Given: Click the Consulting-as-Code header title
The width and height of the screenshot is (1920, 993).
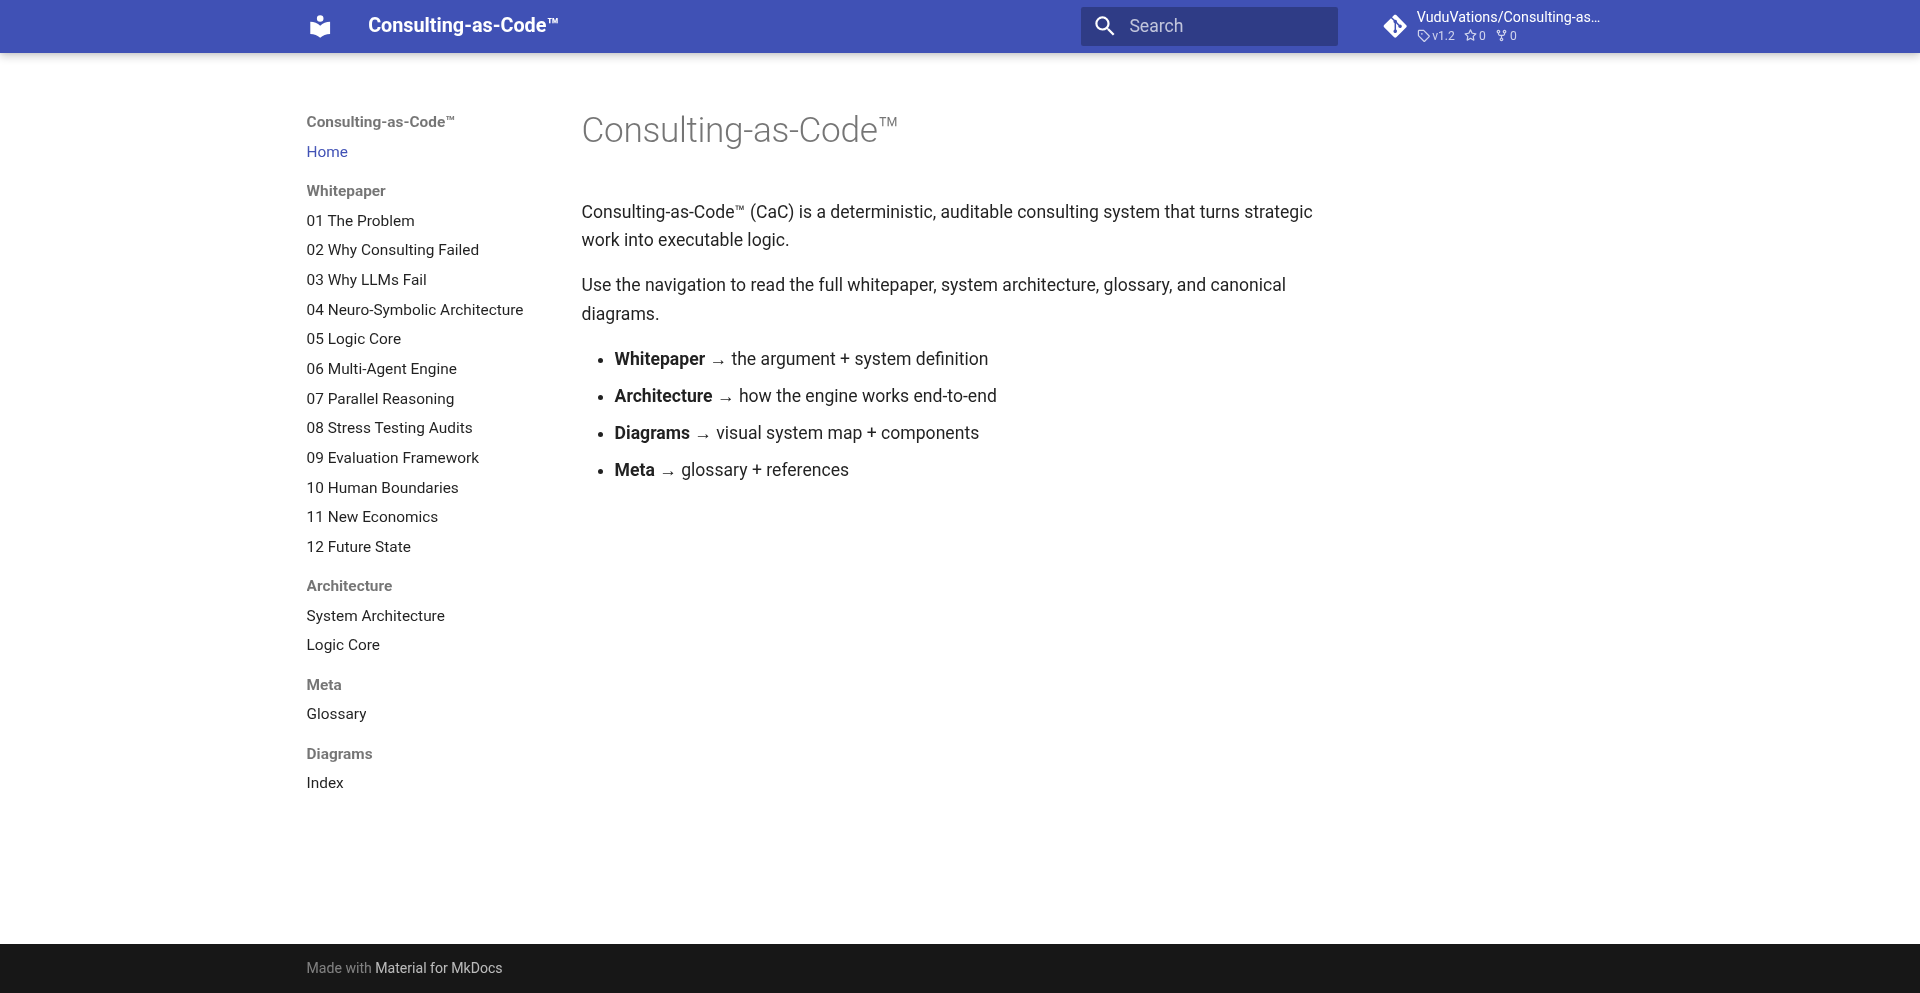Looking at the screenshot, I should point(463,25).
